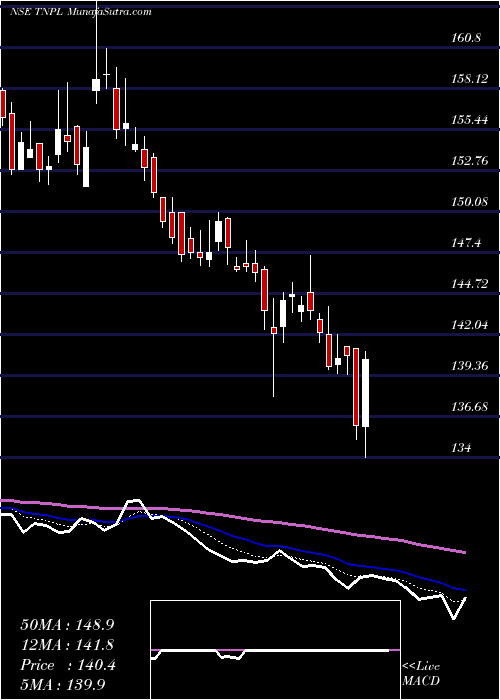Click the Price : 140.4 readout

coord(68,665)
